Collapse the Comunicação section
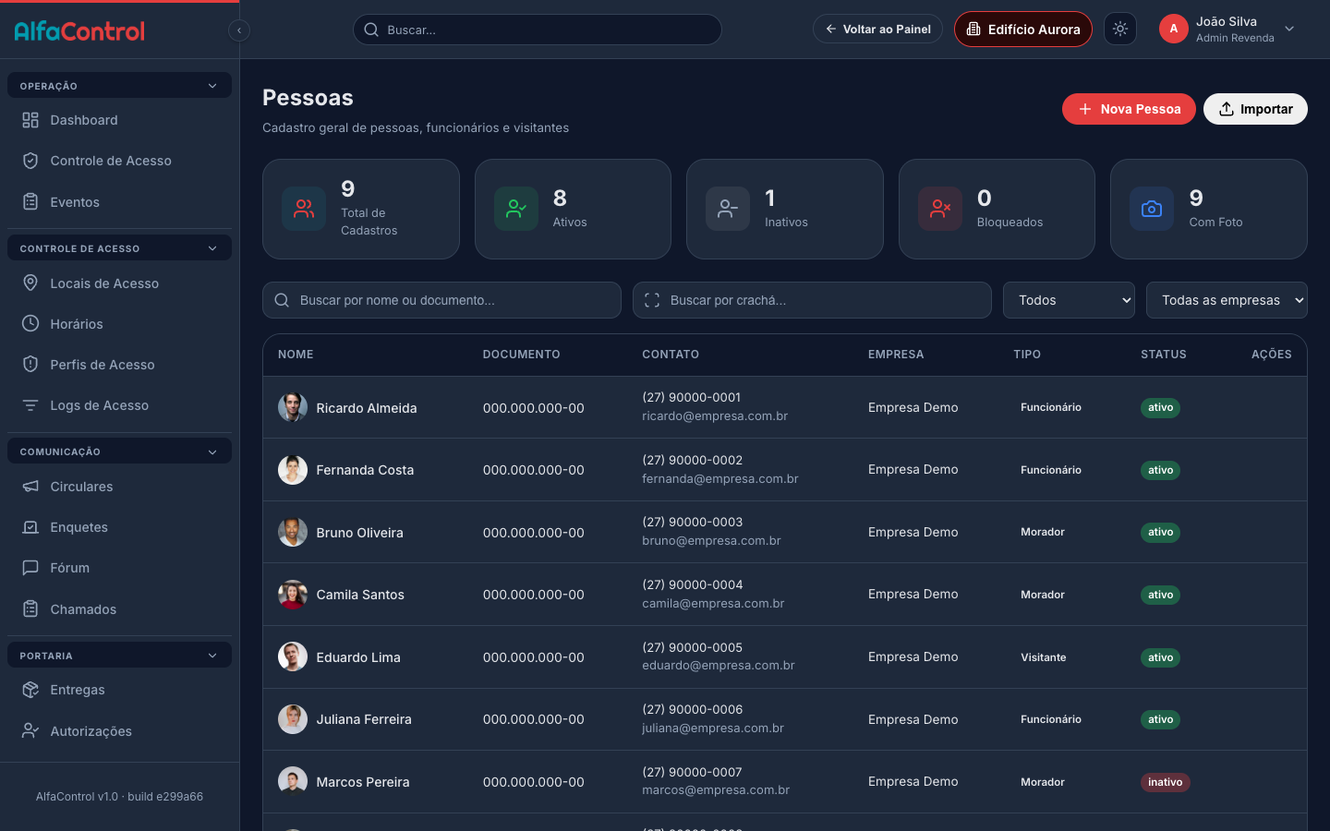 (x=119, y=452)
